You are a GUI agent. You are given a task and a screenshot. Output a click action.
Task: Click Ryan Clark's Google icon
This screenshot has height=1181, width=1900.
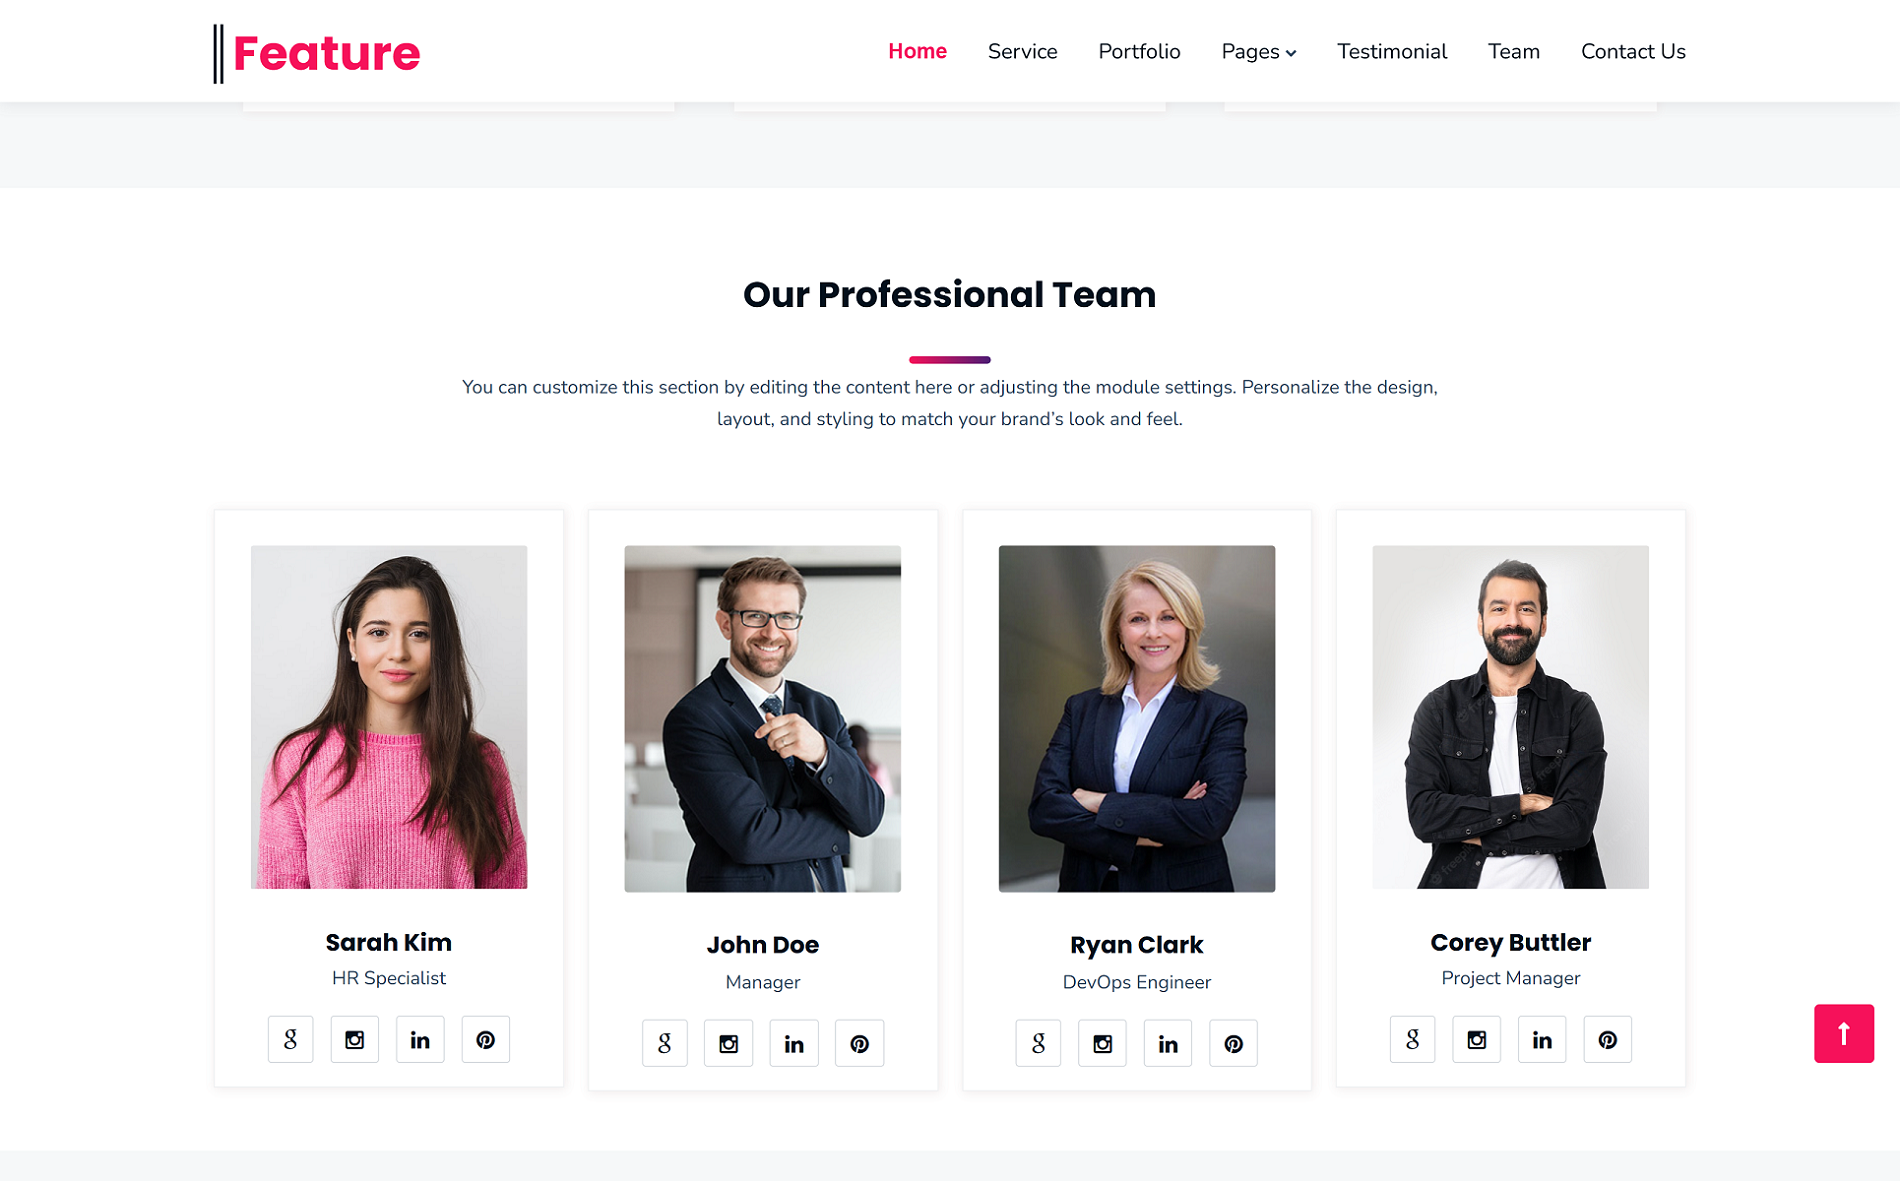1038,1043
